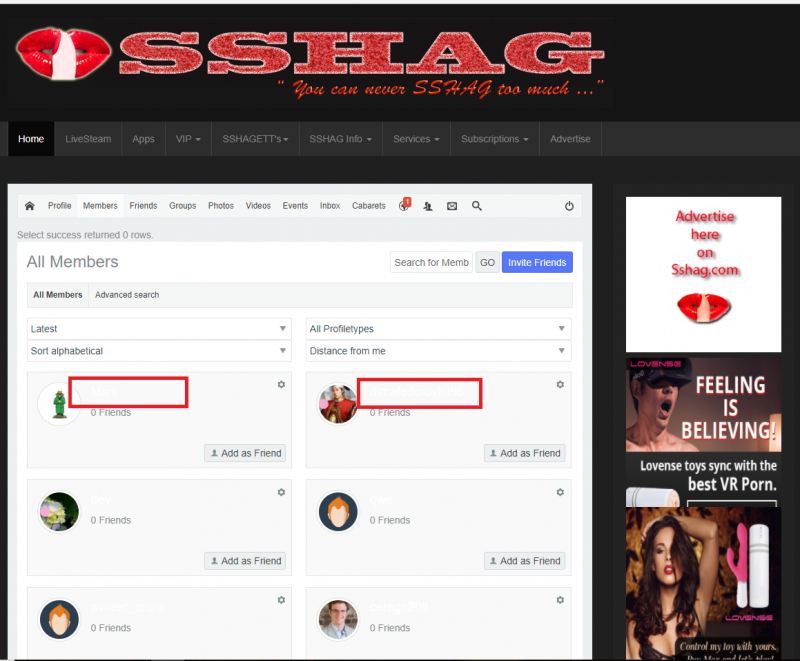
Task: Open gear options on qwe's card
Action: coord(560,492)
